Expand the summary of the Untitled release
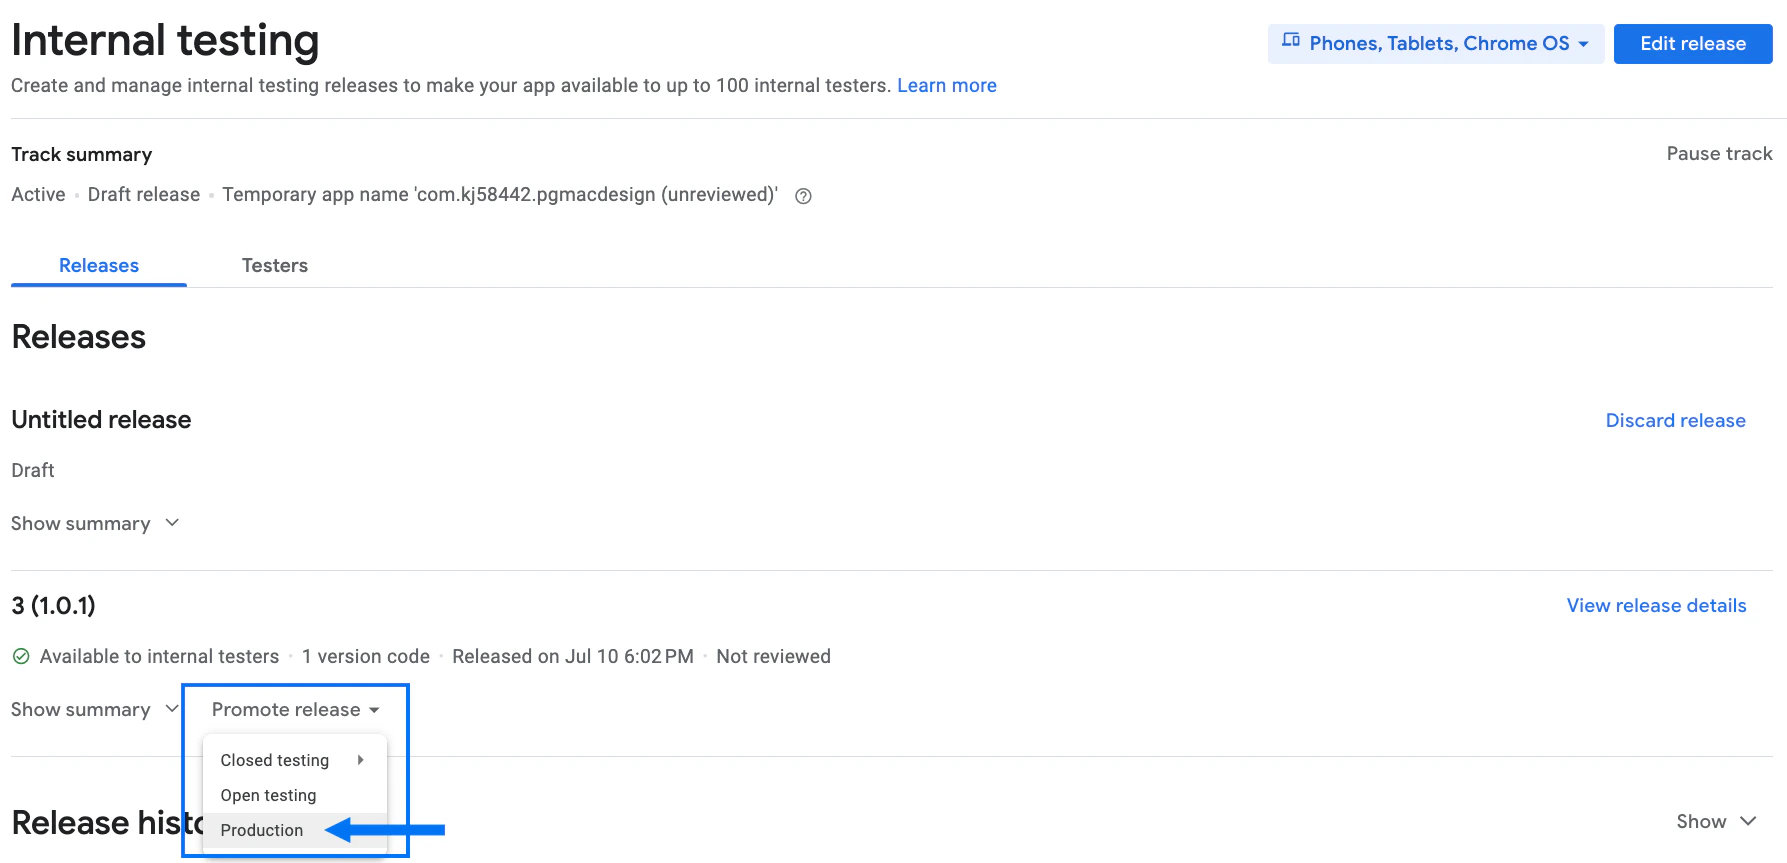 (95, 523)
